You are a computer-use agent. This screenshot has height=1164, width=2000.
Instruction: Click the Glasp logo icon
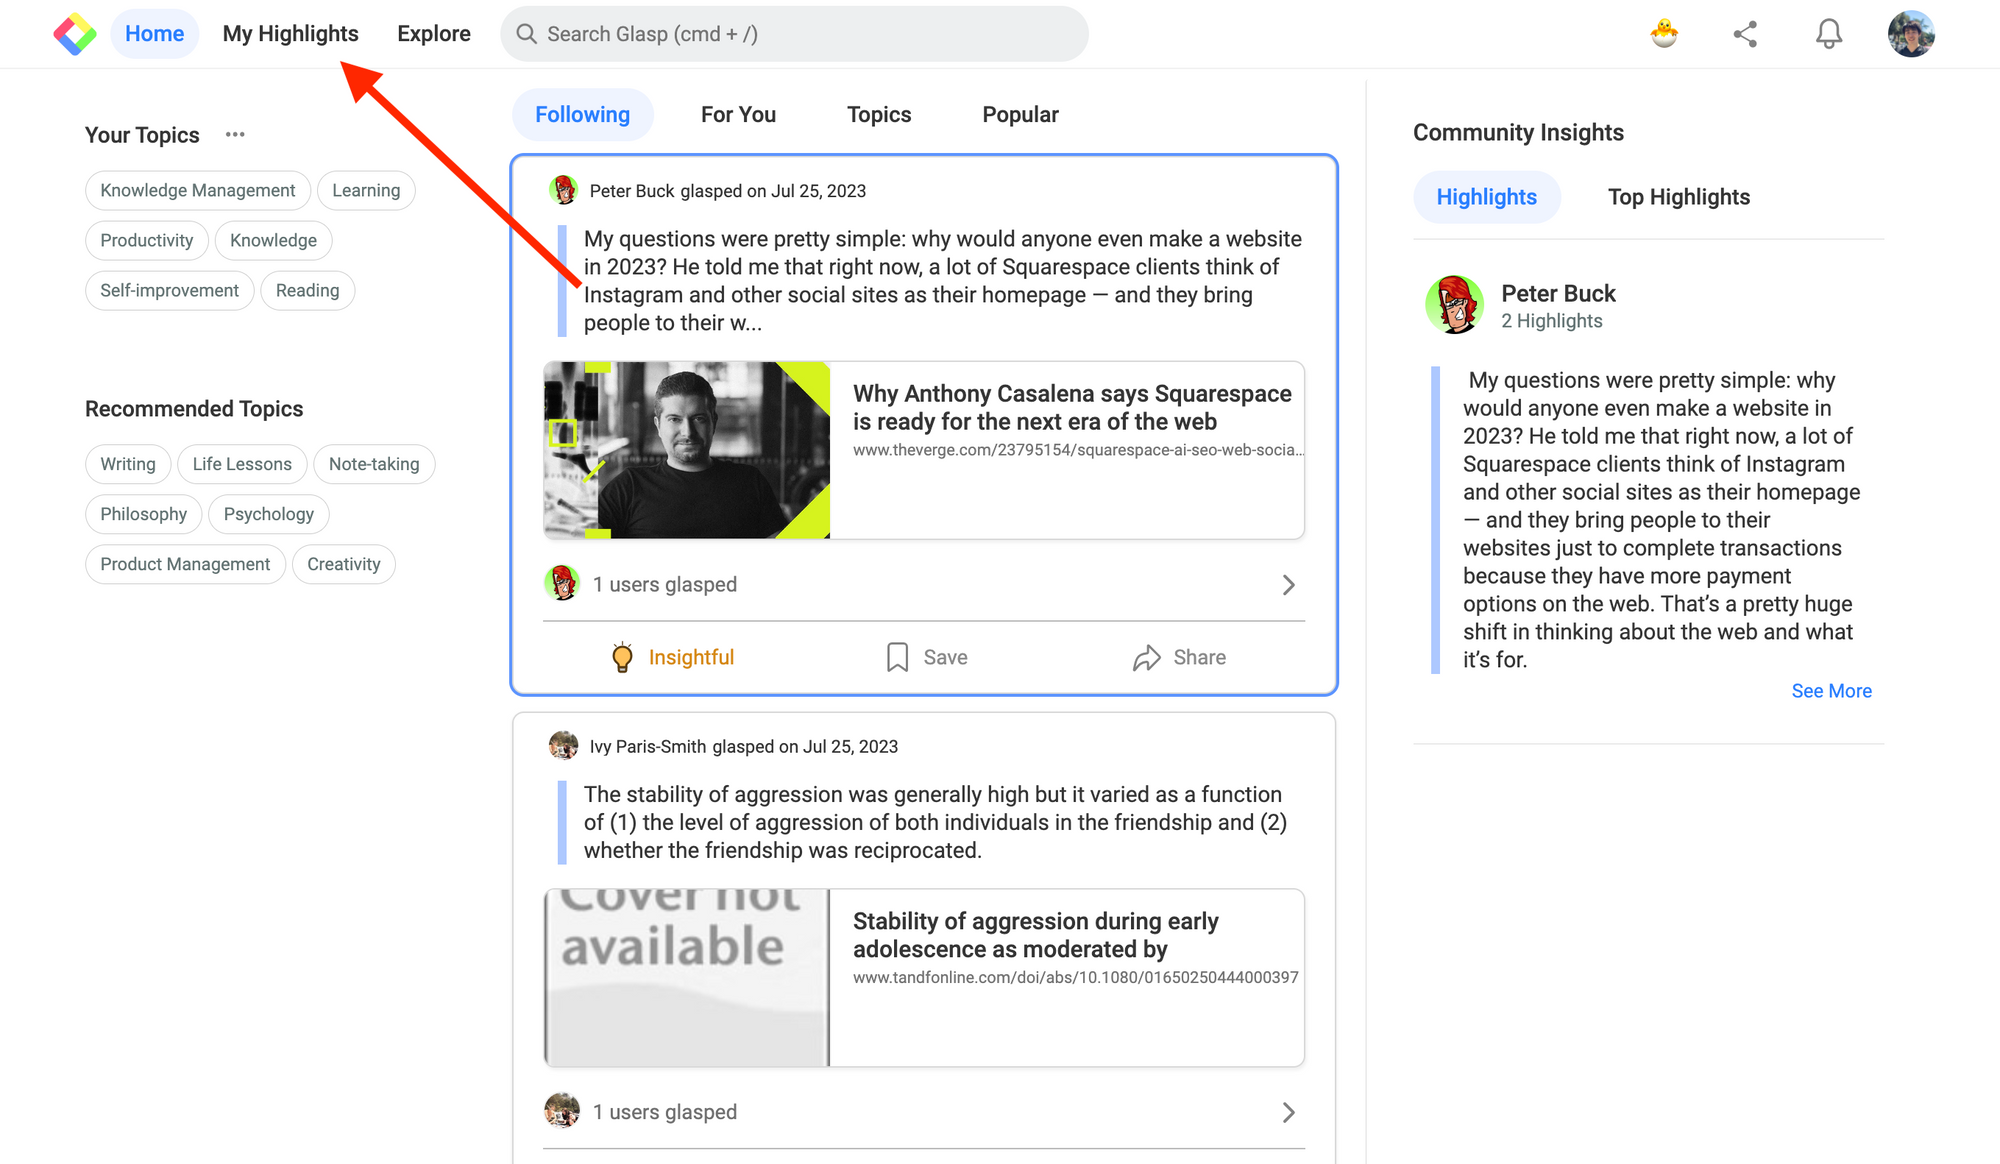click(75, 34)
